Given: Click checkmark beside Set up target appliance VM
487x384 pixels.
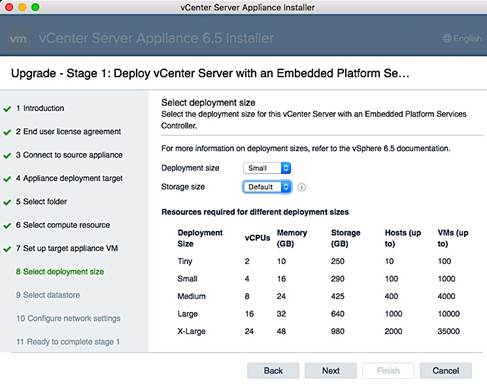Looking at the screenshot, I should (x=7, y=249).
